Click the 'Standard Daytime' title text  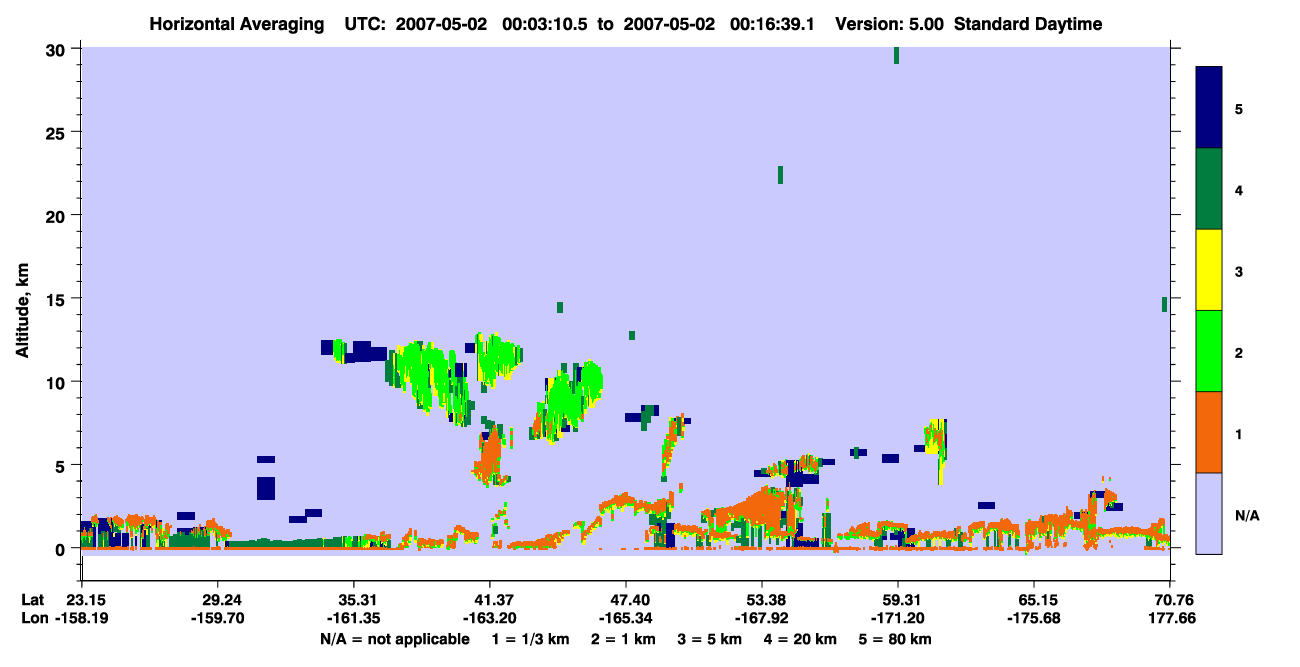click(1028, 24)
